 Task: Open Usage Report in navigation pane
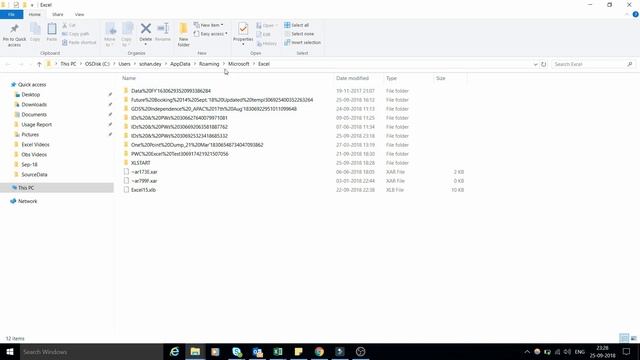36,124
